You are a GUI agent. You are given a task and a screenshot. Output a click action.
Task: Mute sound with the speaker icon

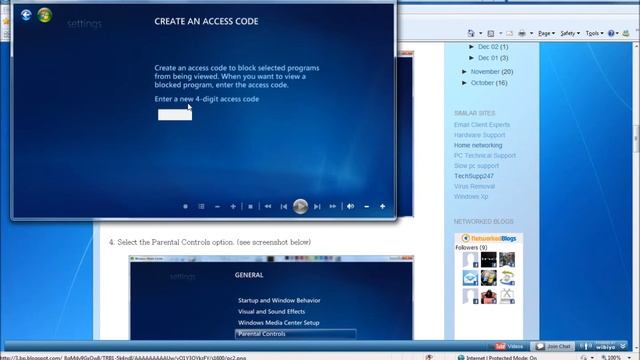(351, 207)
